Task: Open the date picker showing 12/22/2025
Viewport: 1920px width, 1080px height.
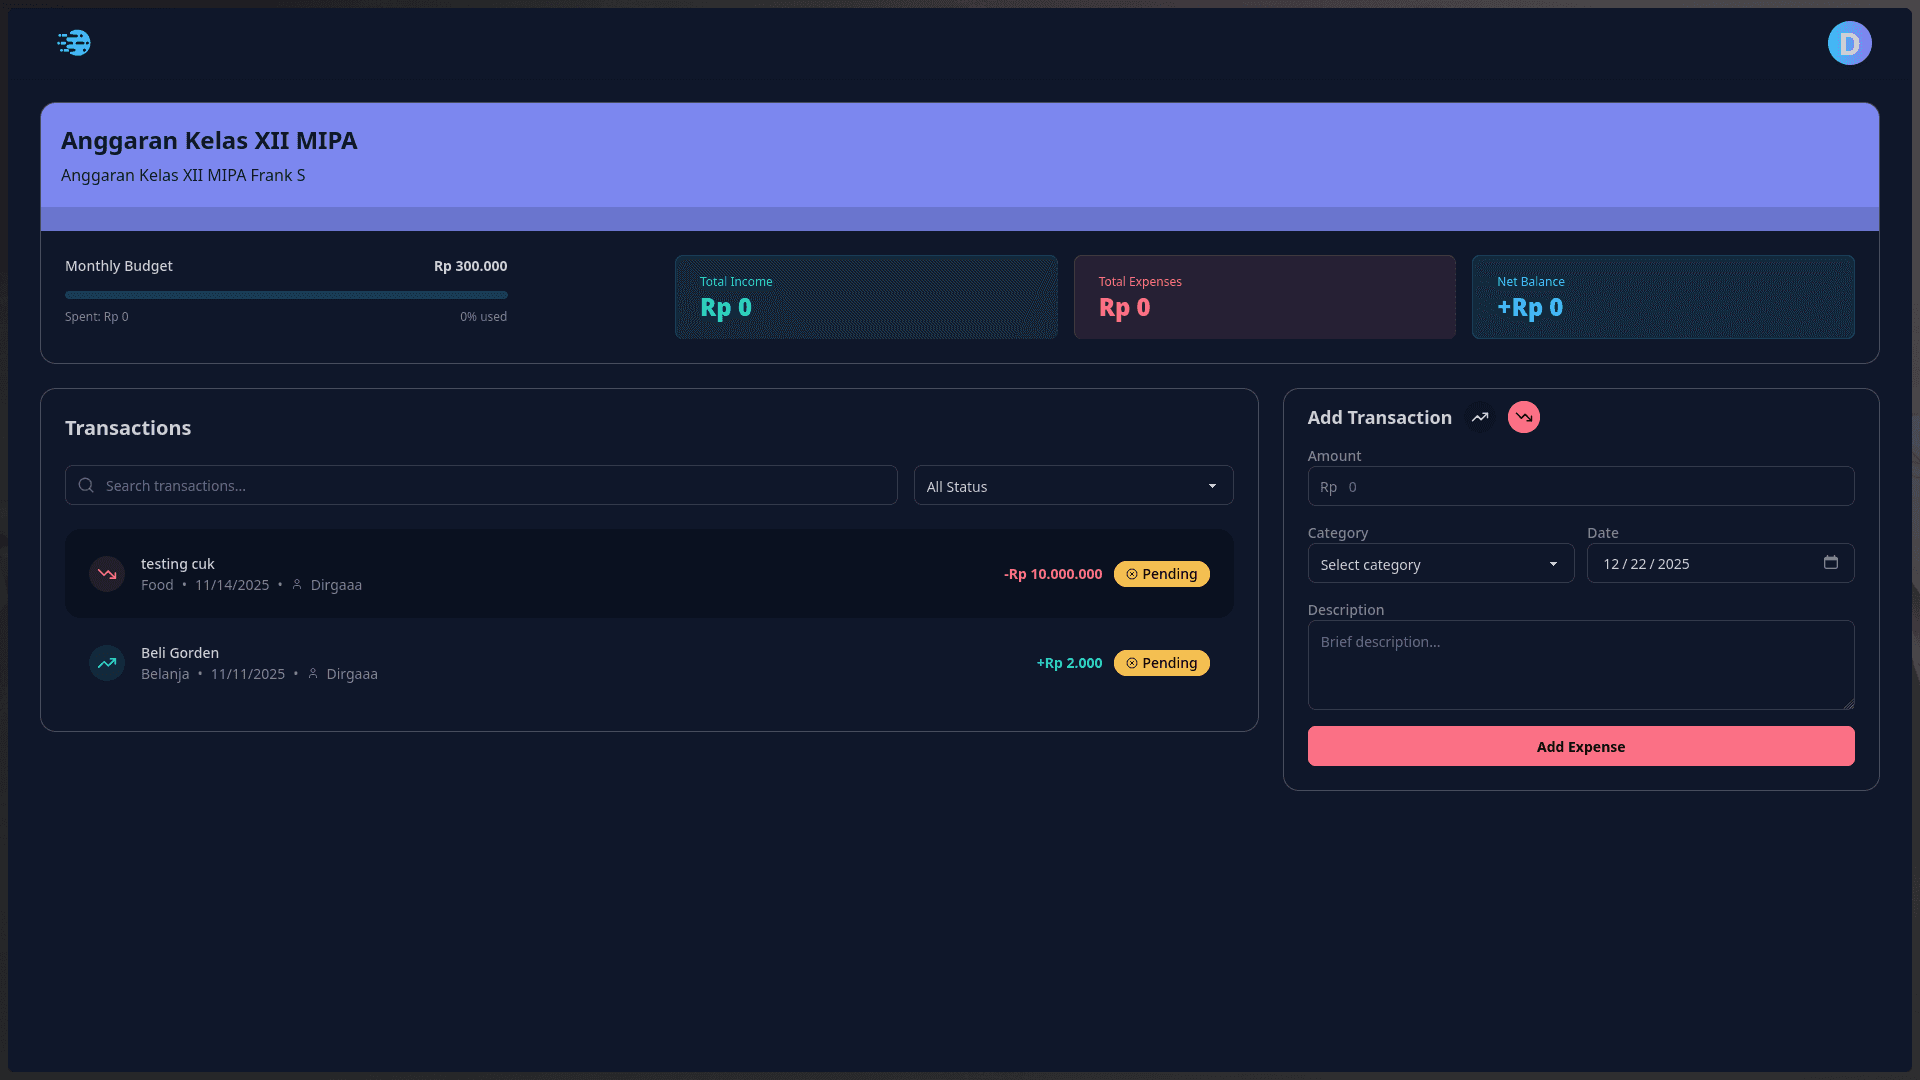Action: coord(1700,563)
